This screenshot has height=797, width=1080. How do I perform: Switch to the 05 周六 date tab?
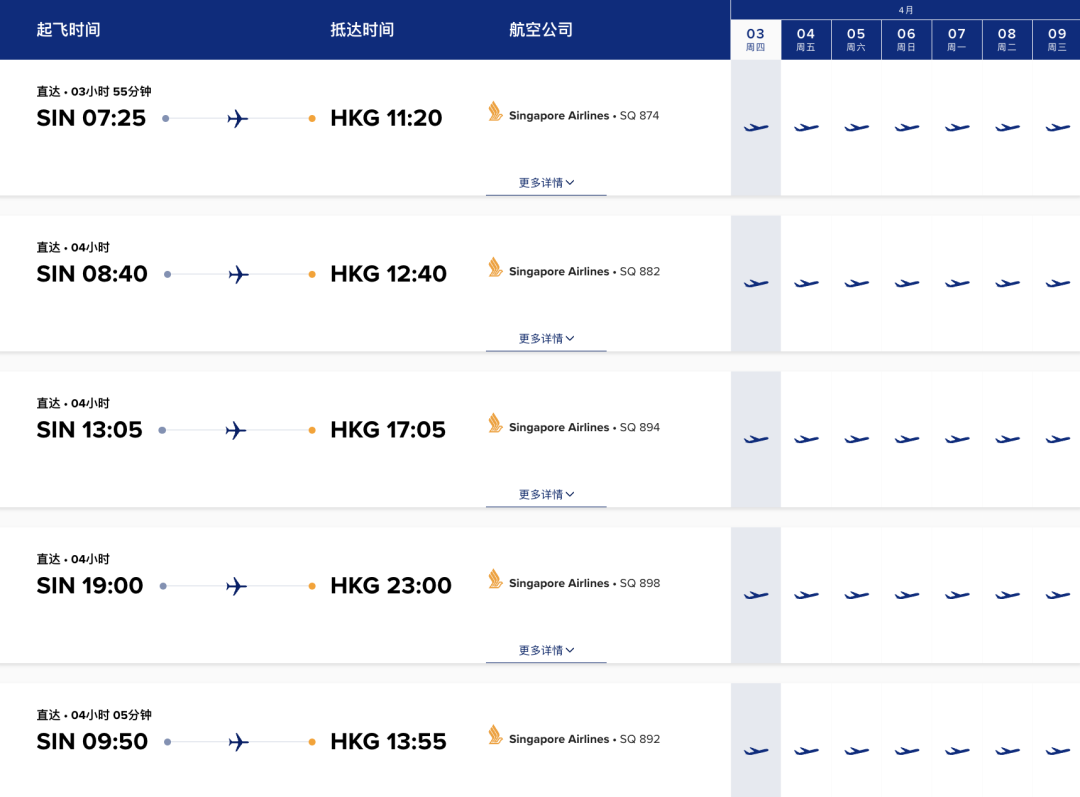pyautogui.click(x=856, y=40)
